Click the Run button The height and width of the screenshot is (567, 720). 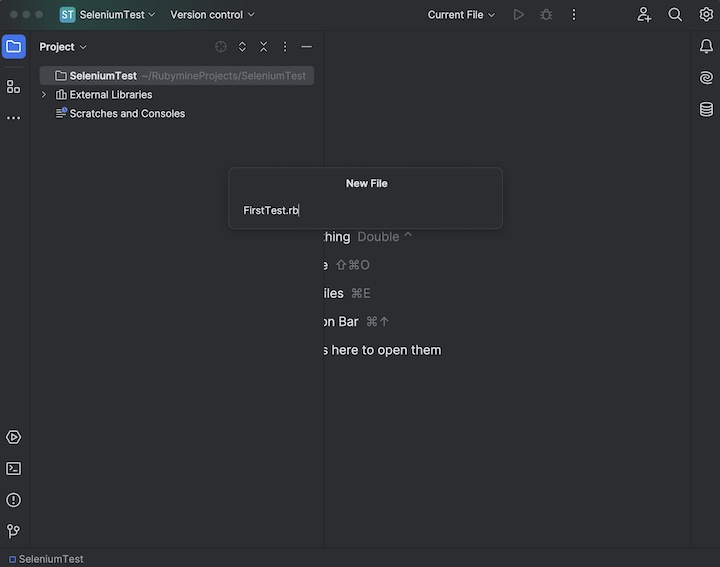click(x=518, y=15)
